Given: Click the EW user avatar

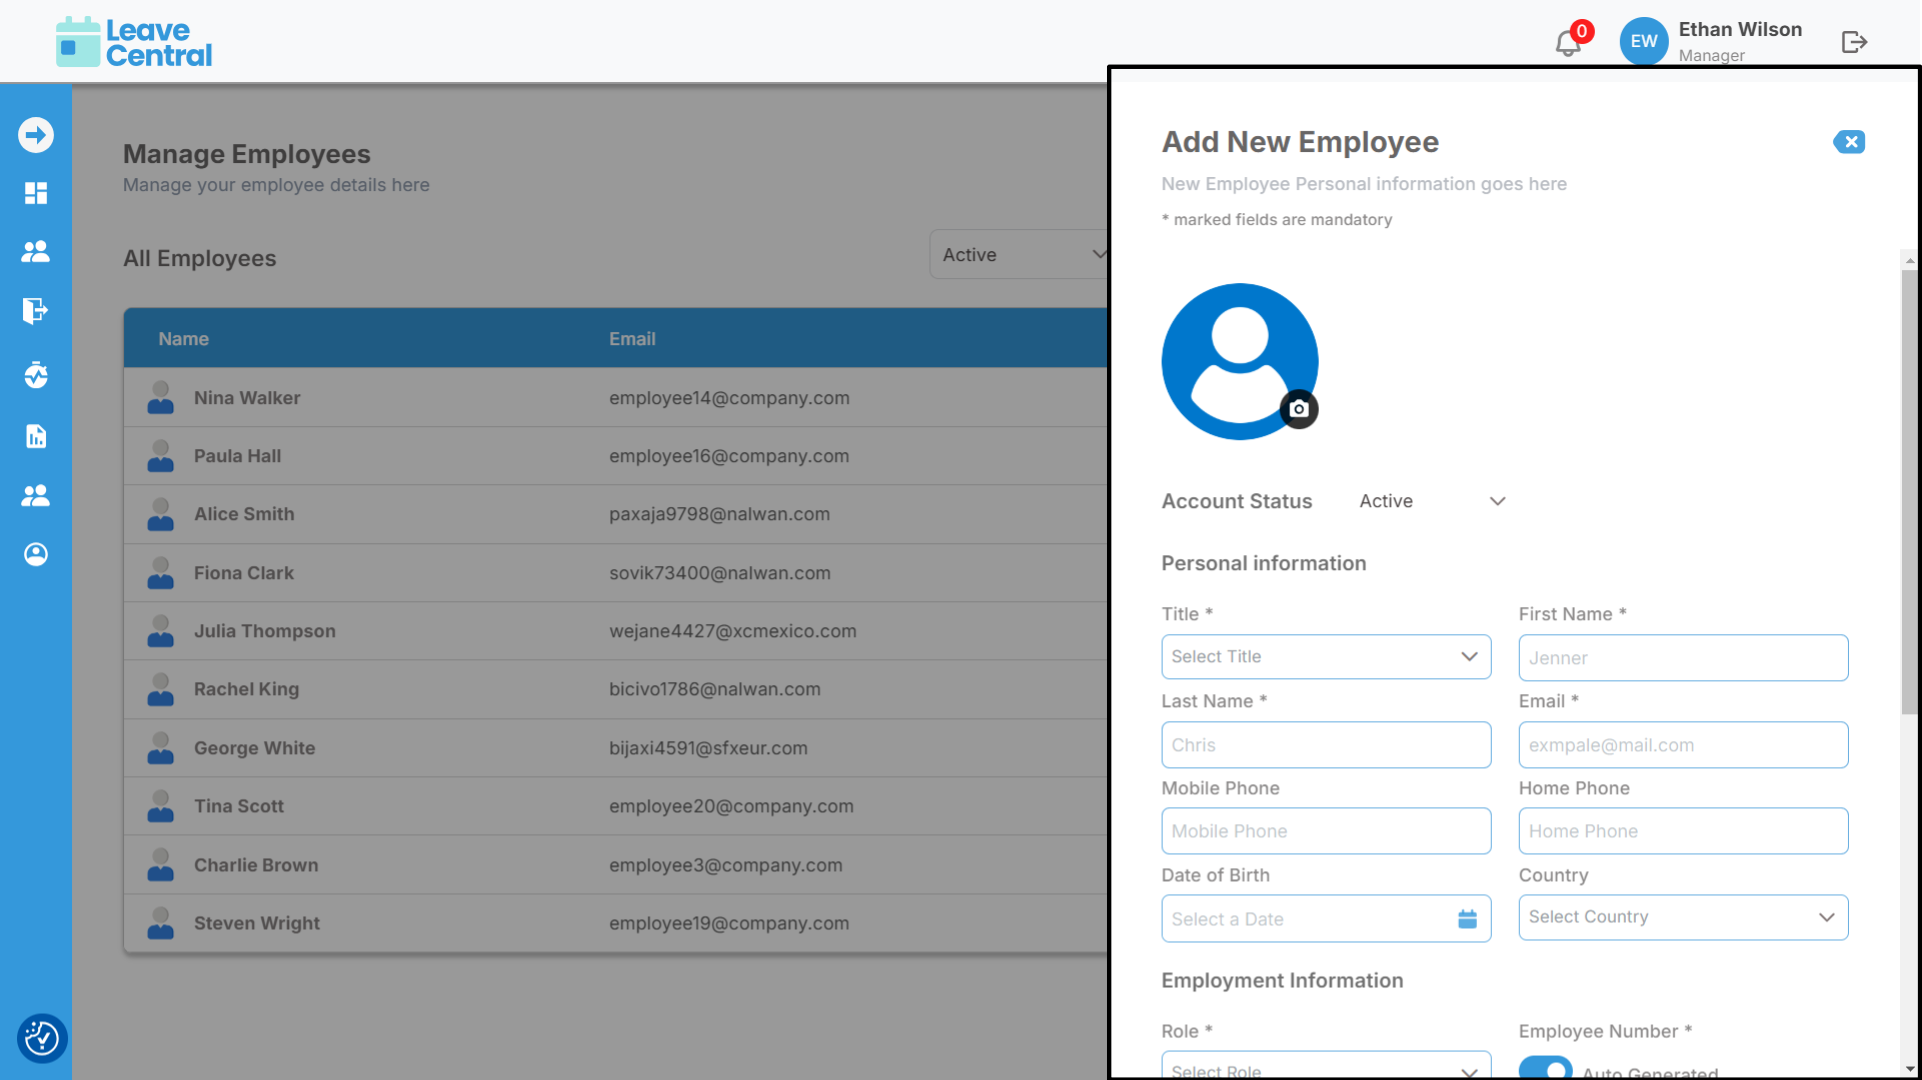Looking at the screenshot, I should point(1643,42).
